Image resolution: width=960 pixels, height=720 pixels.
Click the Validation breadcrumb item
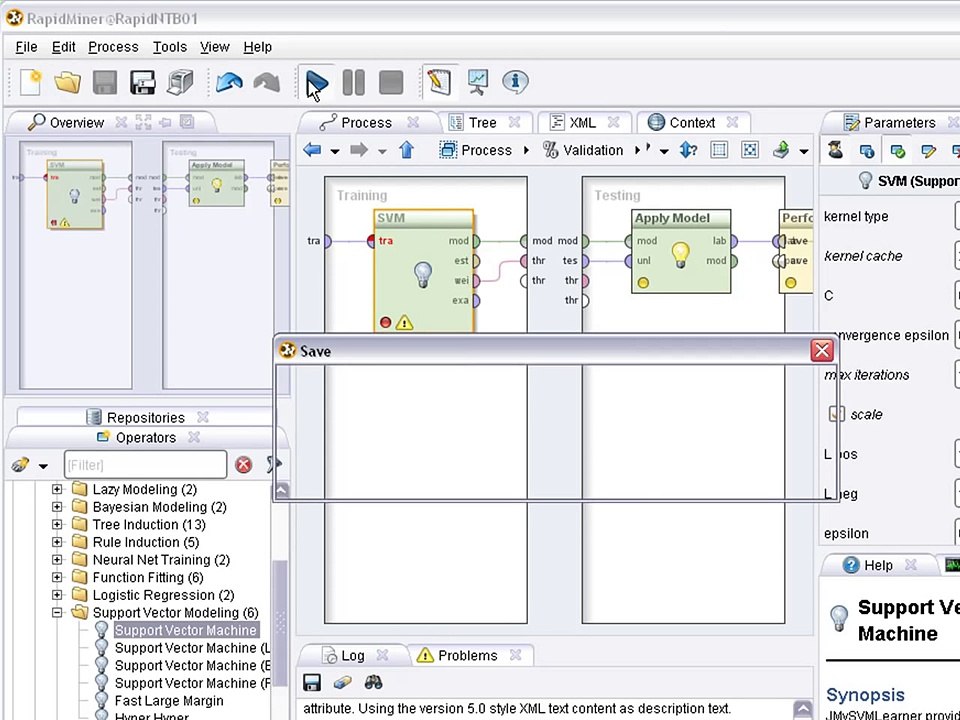click(x=583, y=150)
